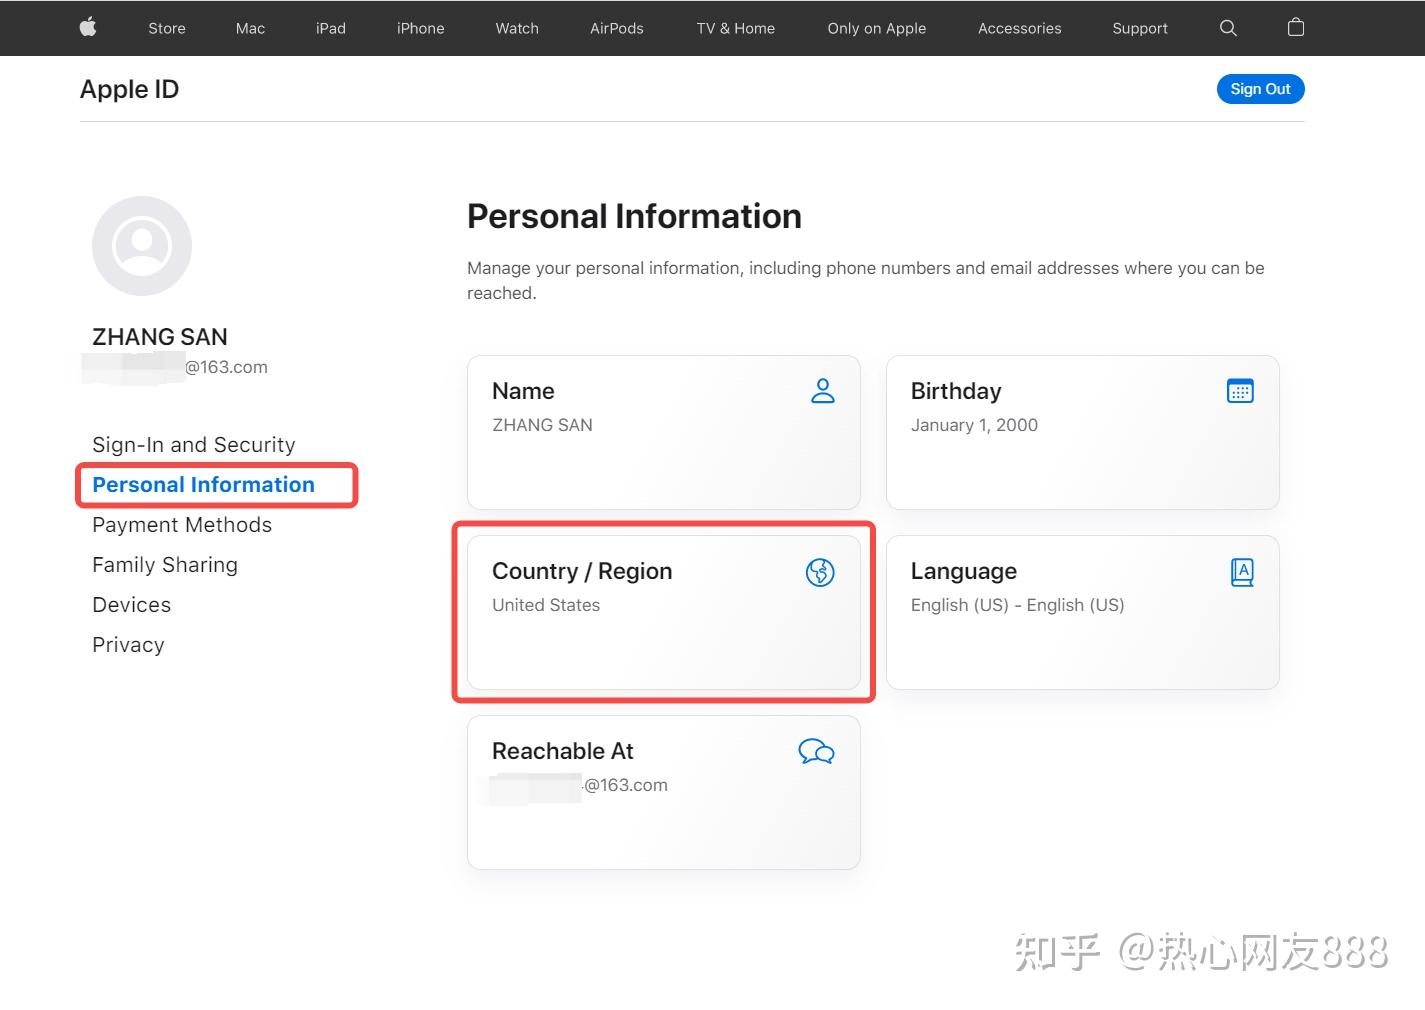
Task: Select Store in the navigation menu
Action: click(x=166, y=28)
